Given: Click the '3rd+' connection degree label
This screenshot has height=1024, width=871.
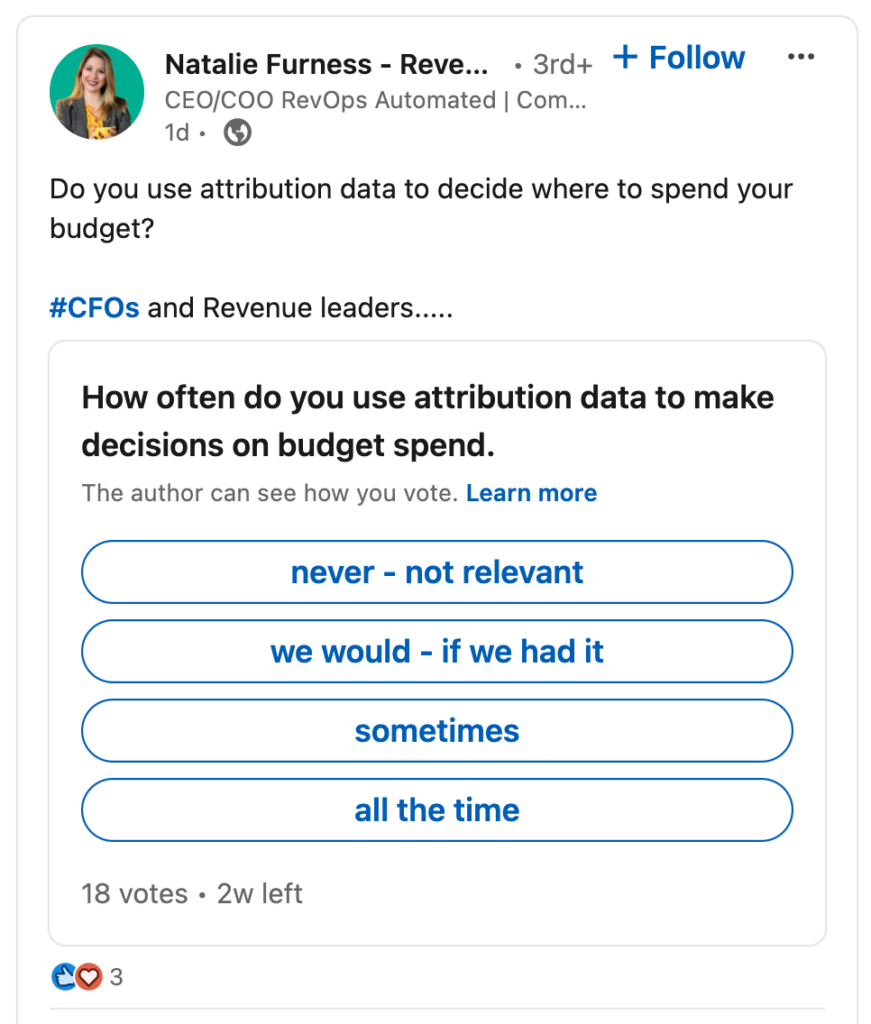Looking at the screenshot, I should click(x=561, y=63).
